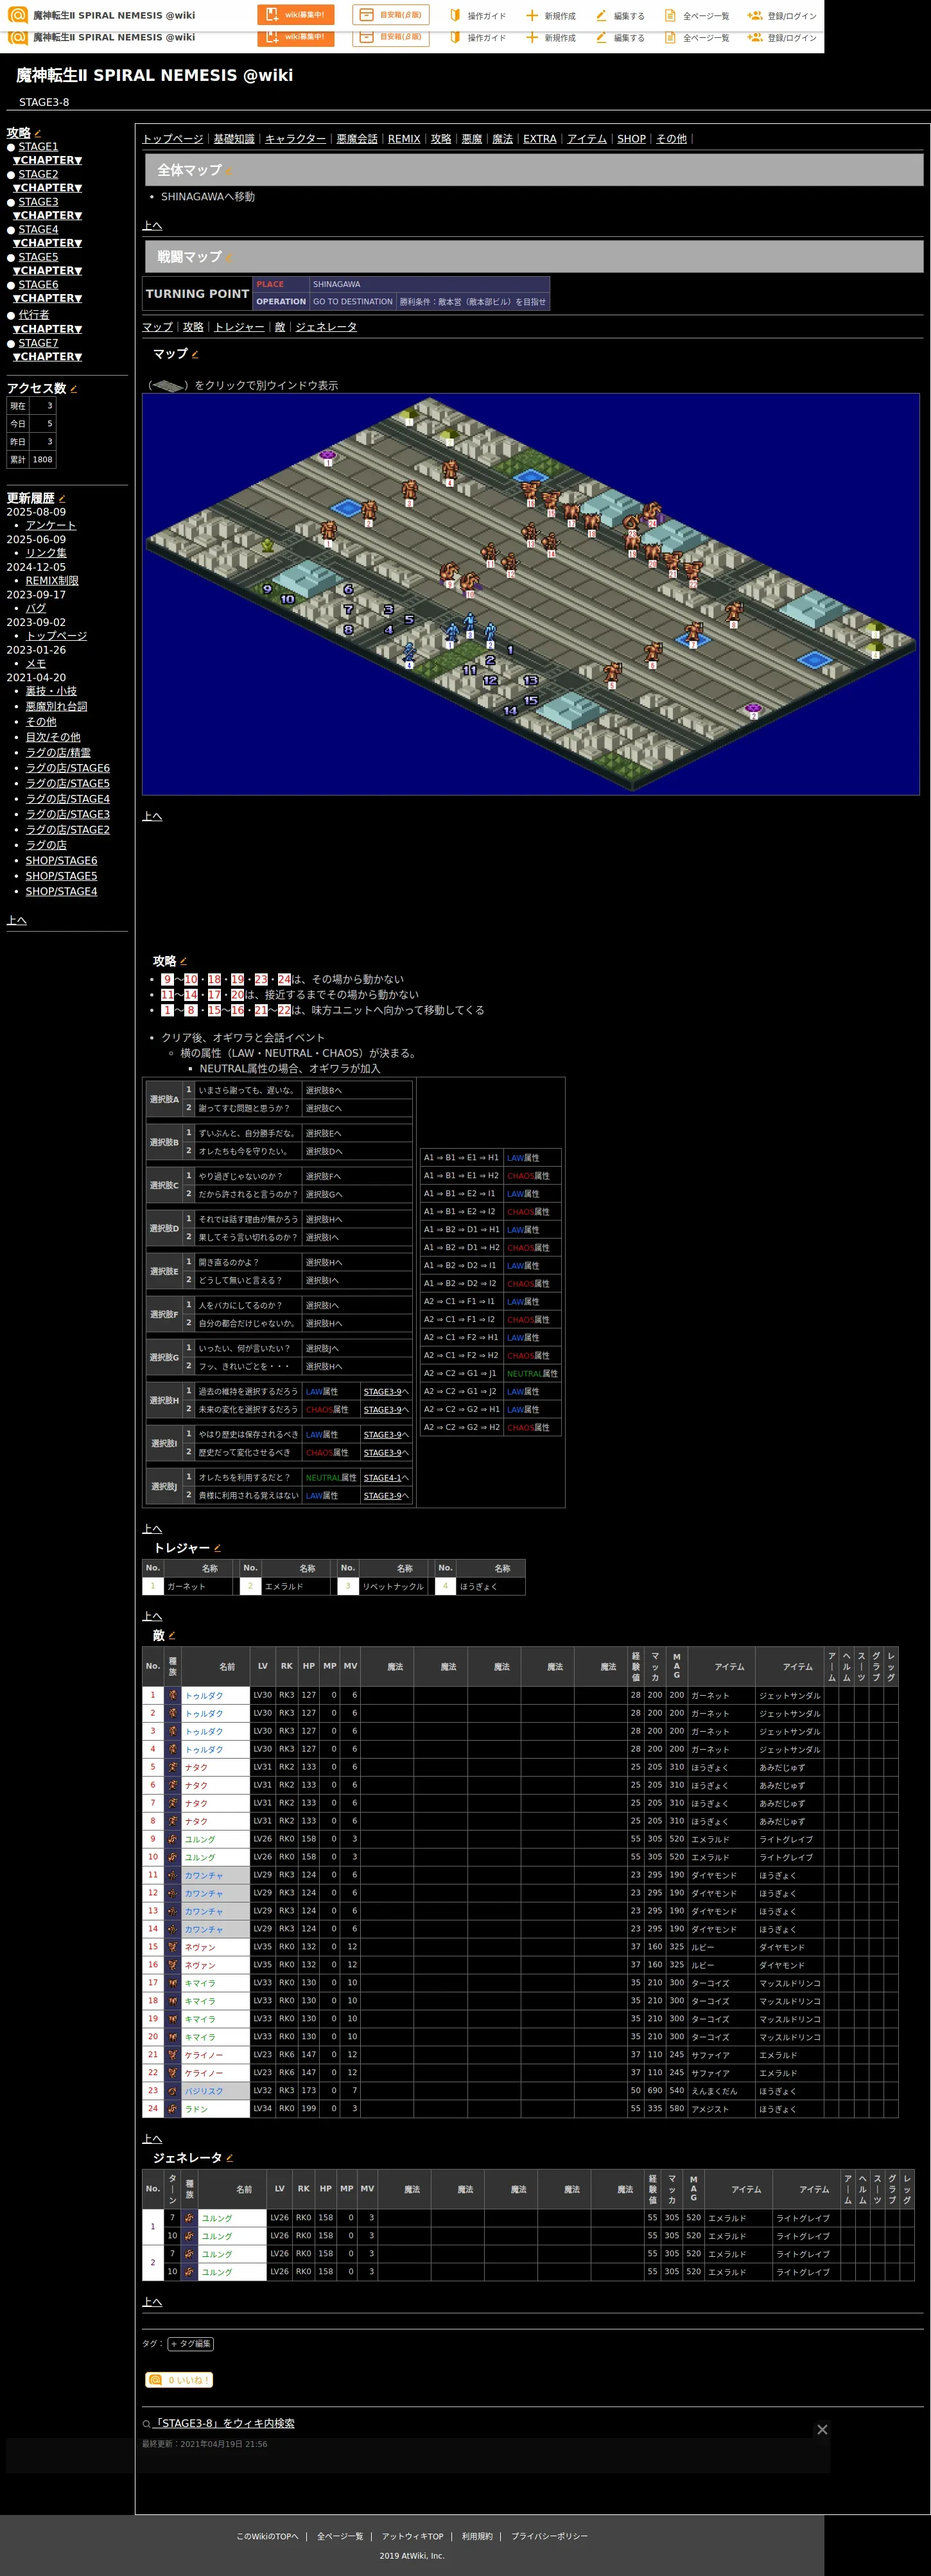Click race icon in enemy row No.1 トゥルダク
The image size is (931, 2576).
[x=172, y=1695]
